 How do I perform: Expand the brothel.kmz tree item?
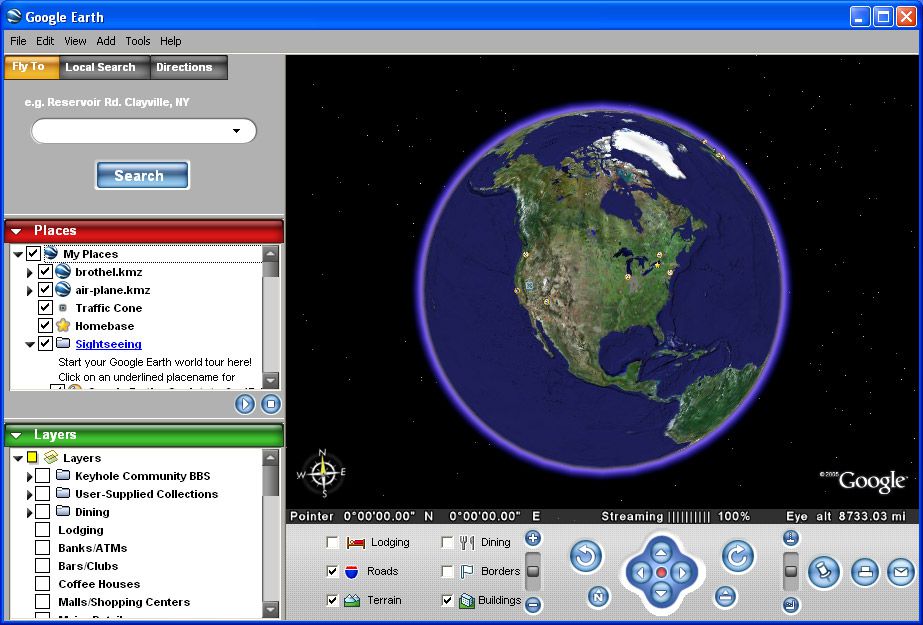pos(30,272)
